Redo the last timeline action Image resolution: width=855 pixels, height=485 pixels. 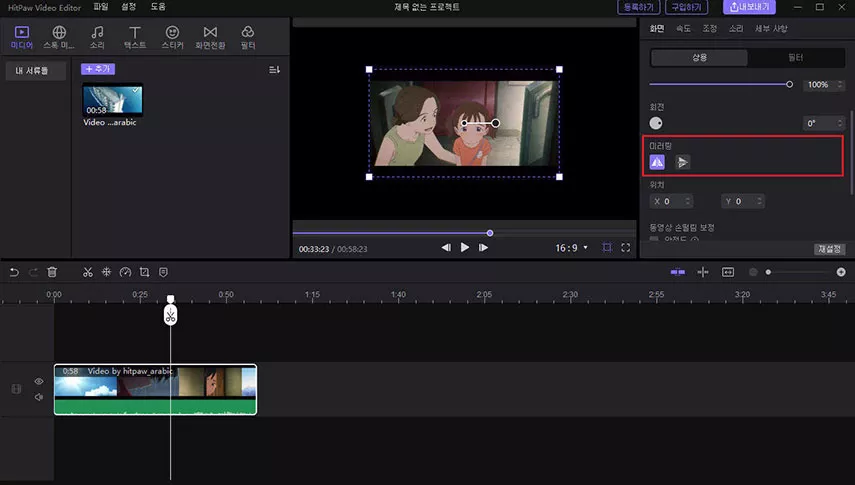click(33, 272)
